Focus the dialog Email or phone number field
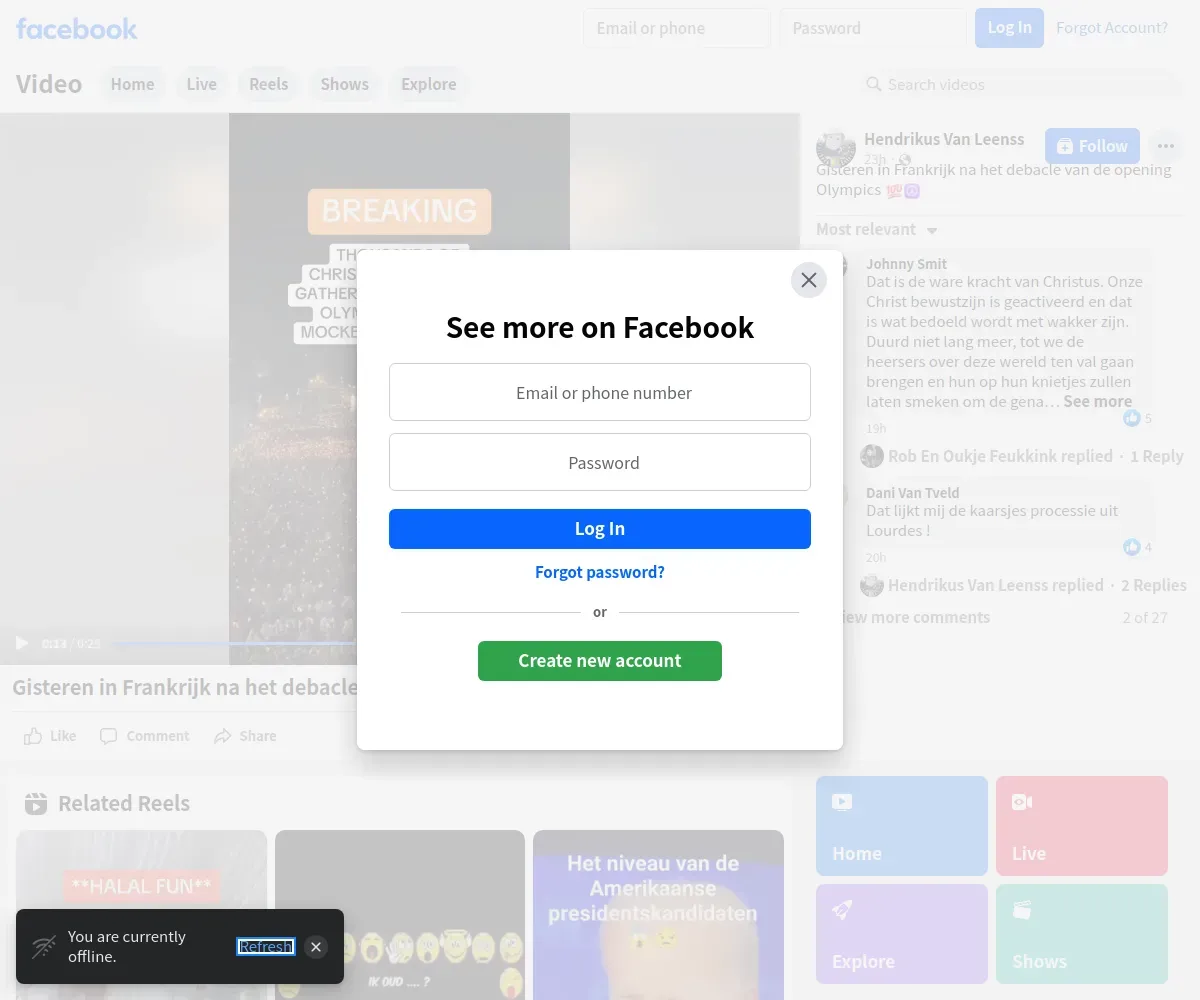The image size is (1200, 1000). tap(600, 392)
